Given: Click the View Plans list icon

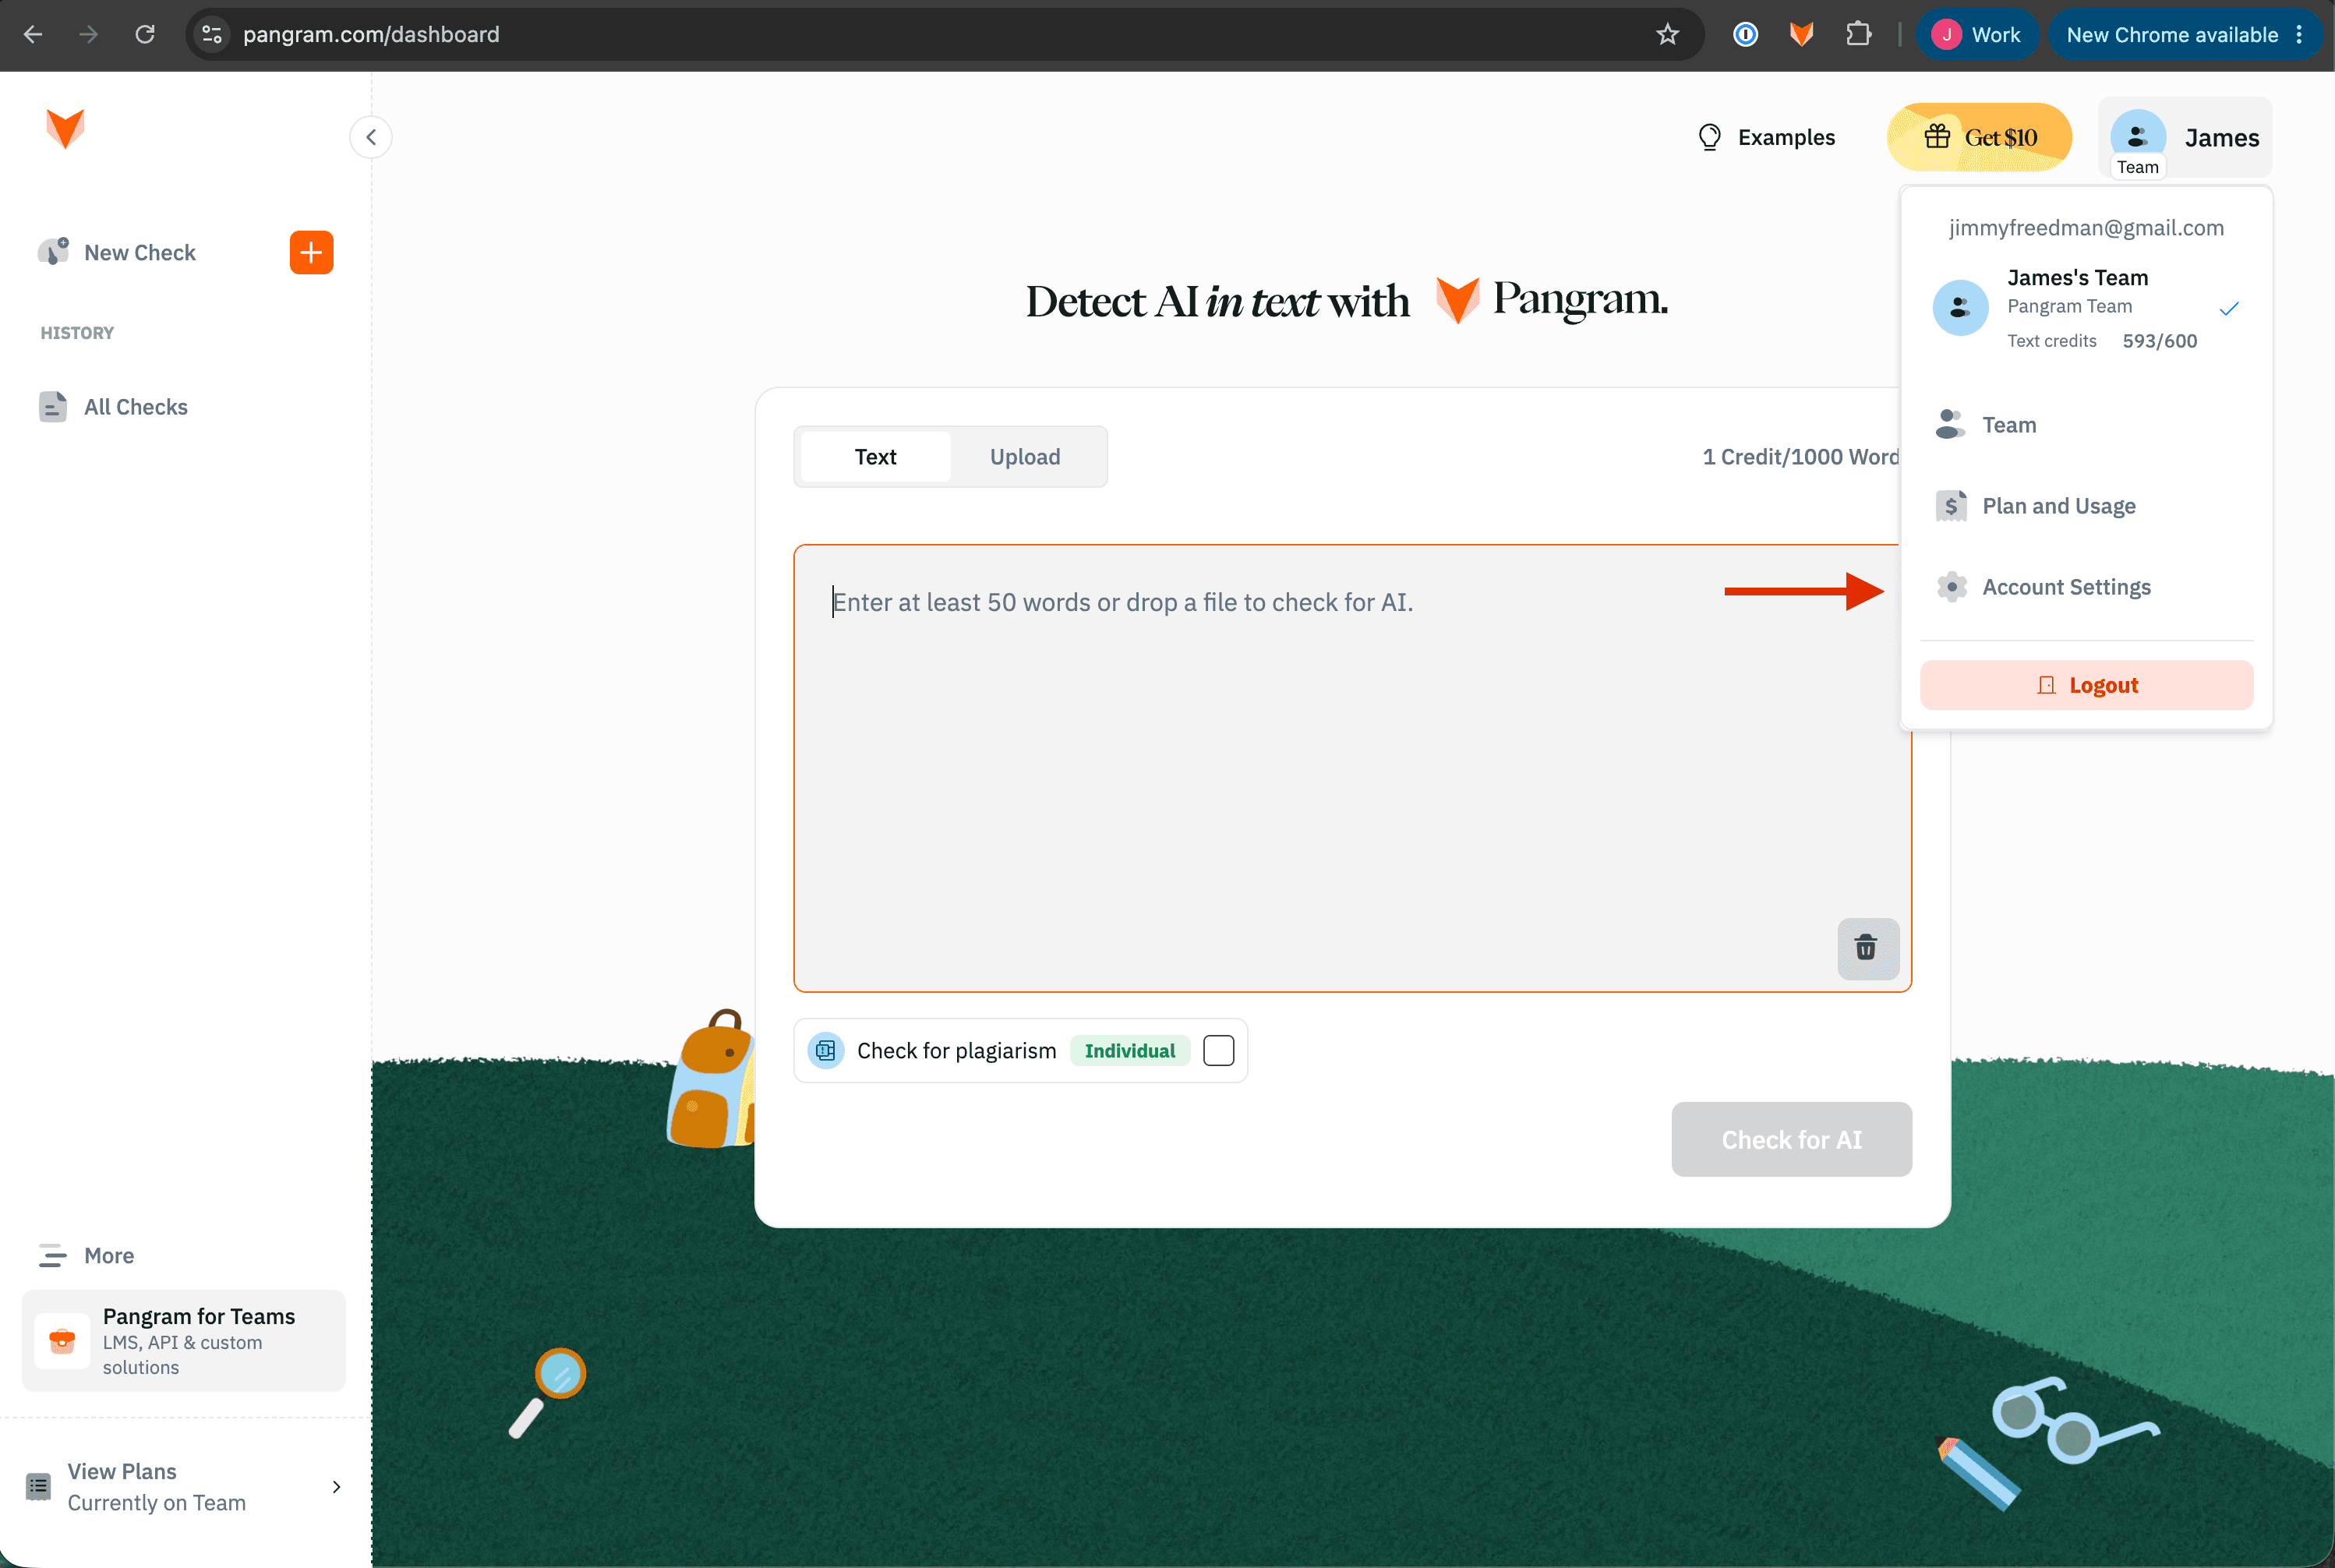Looking at the screenshot, I should [x=39, y=1487].
